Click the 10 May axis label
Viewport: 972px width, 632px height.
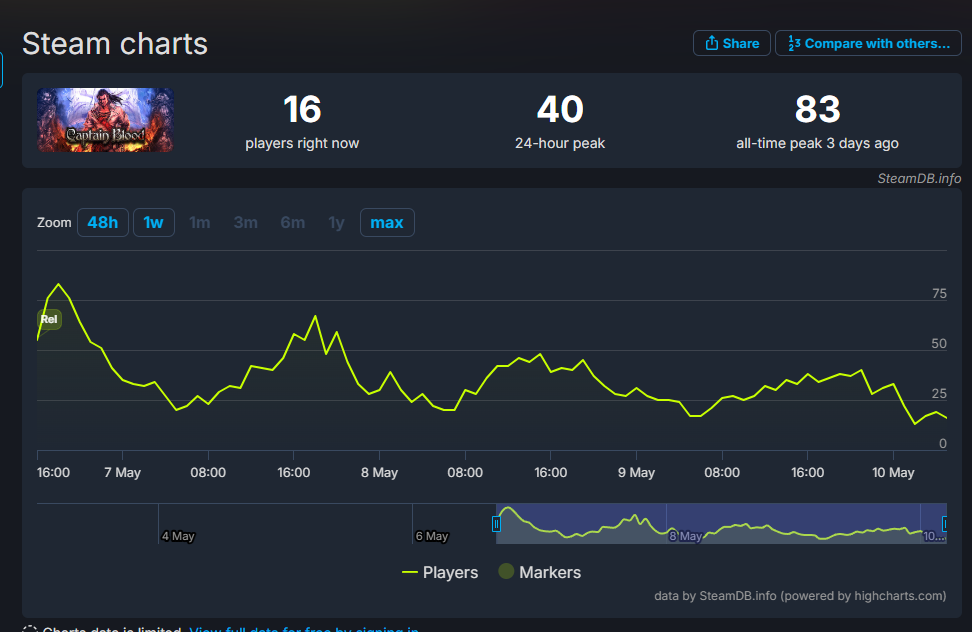point(893,473)
